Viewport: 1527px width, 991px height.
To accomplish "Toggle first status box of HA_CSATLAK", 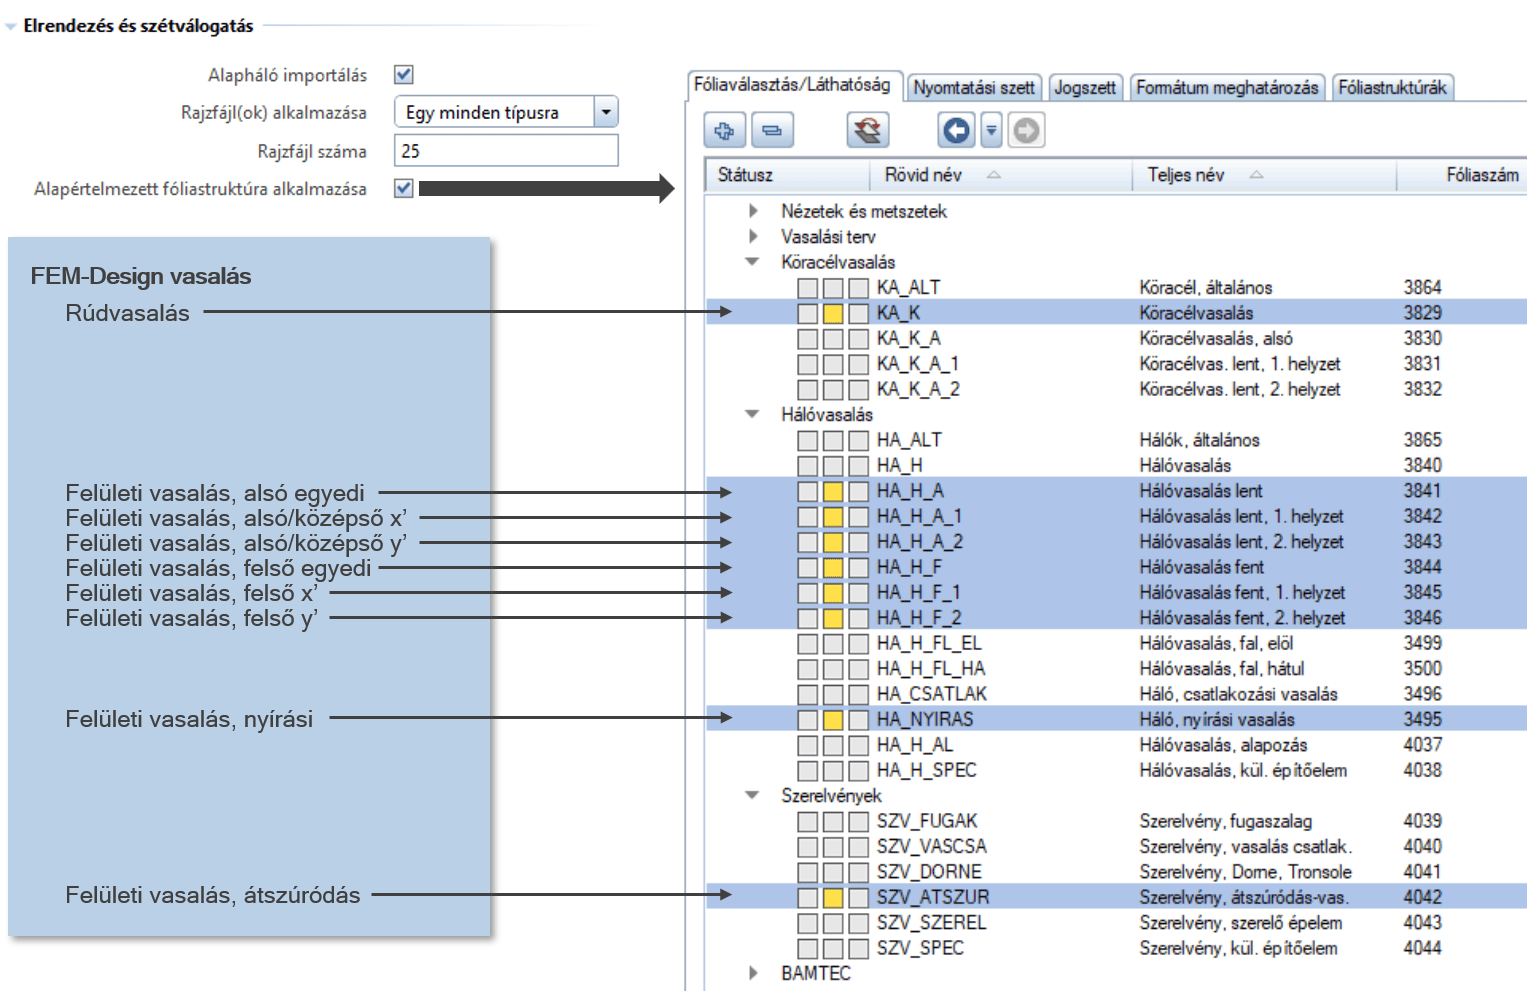I will (x=808, y=694).
